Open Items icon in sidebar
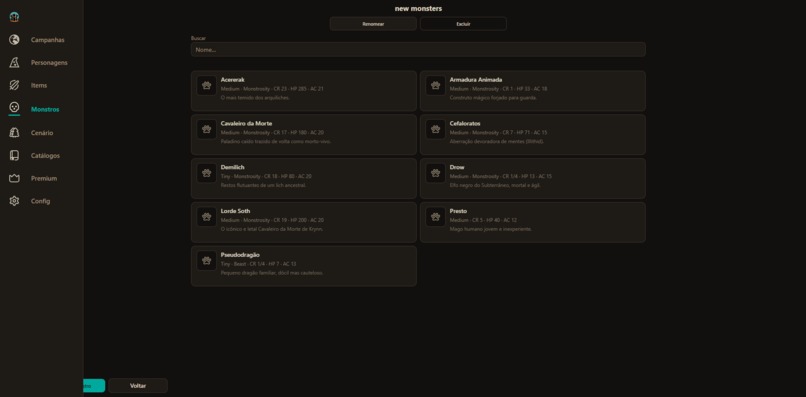The width and height of the screenshot is (806, 397). [14, 85]
